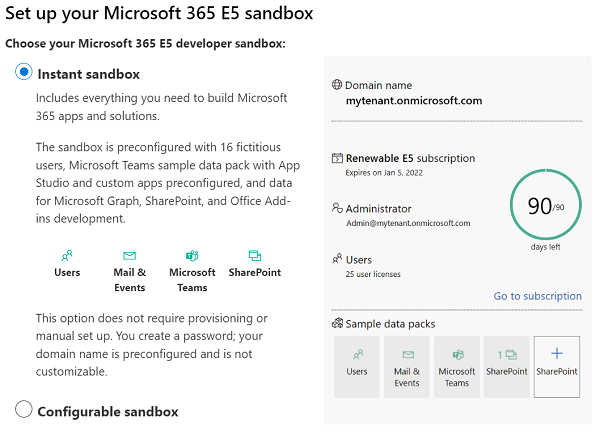600x434 pixels.
Task: Click the Administrator person icon
Action: click(x=337, y=209)
